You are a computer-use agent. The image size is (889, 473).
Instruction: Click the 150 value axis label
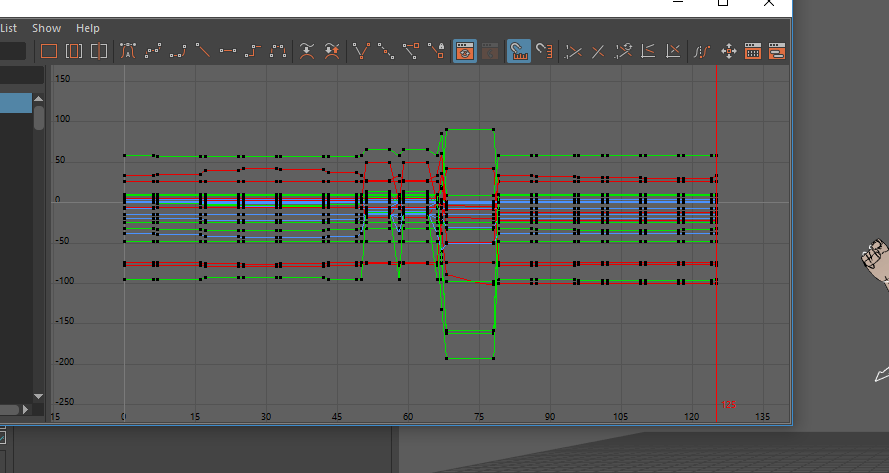[x=63, y=79]
